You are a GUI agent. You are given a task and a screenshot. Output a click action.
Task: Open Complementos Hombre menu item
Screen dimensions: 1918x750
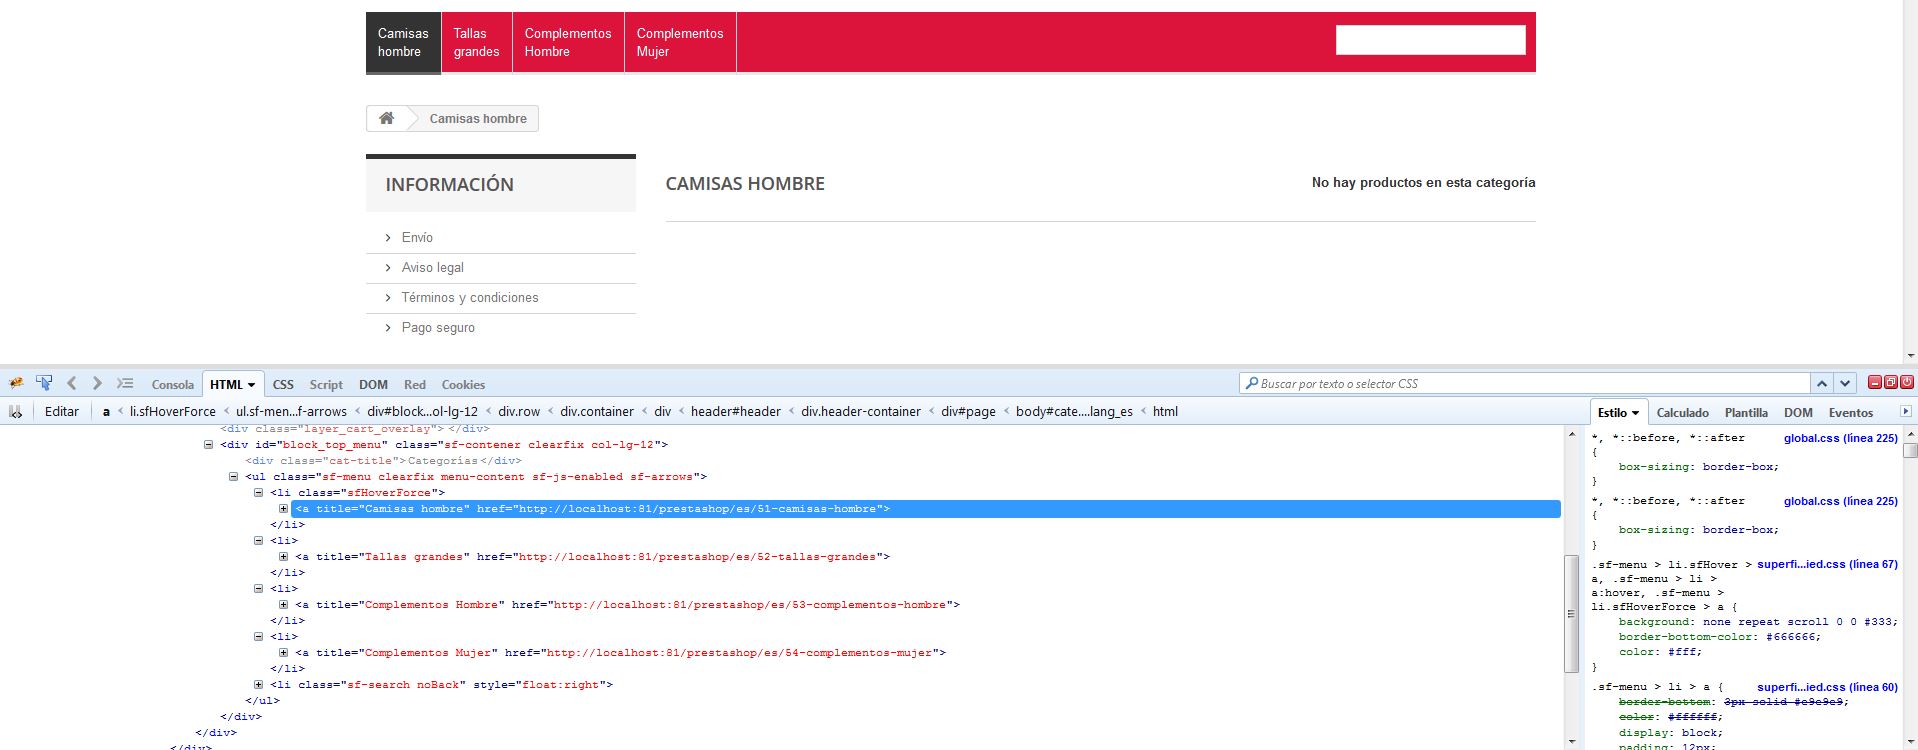(568, 42)
